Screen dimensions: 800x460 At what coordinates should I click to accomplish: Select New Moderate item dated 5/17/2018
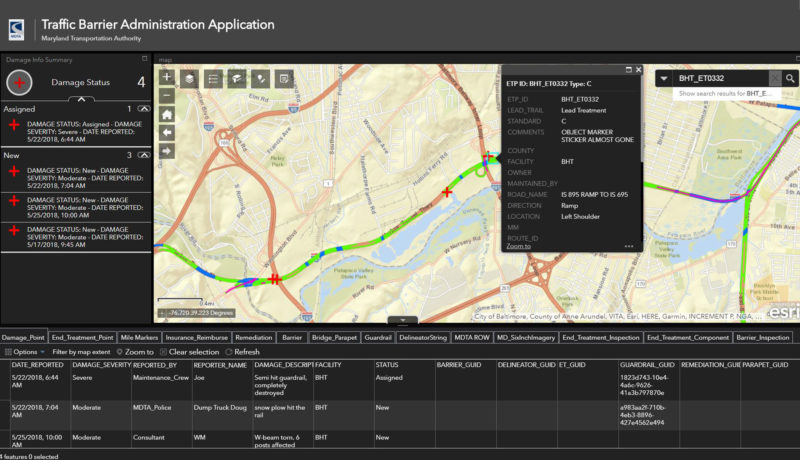coord(76,237)
